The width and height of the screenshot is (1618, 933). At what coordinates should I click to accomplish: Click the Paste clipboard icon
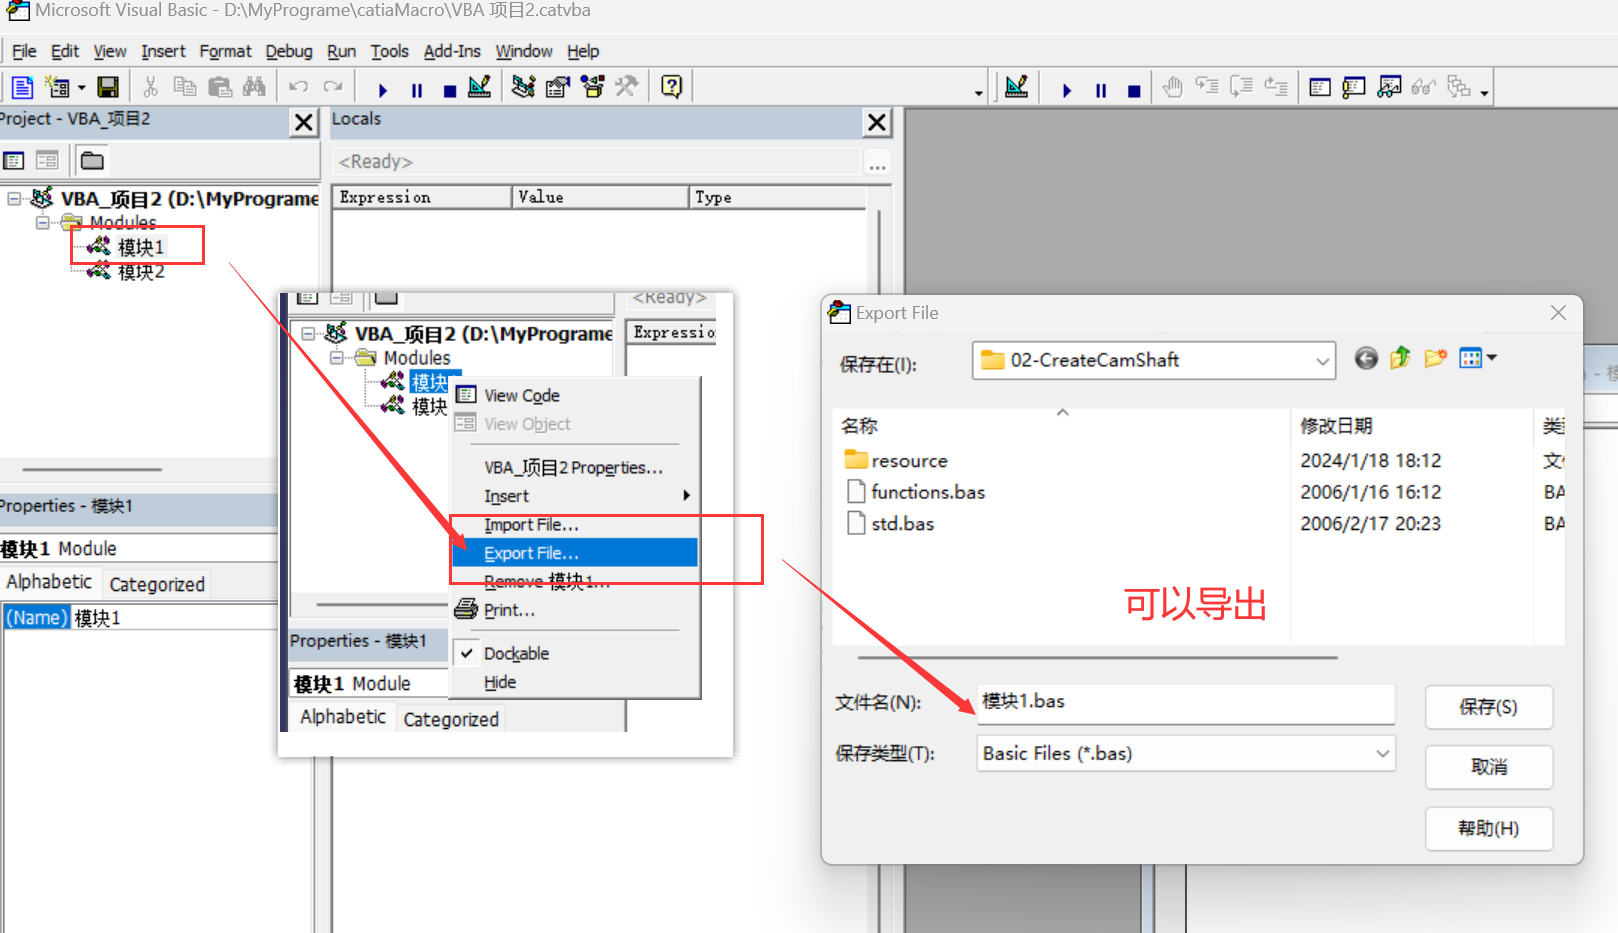(x=220, y=87)
